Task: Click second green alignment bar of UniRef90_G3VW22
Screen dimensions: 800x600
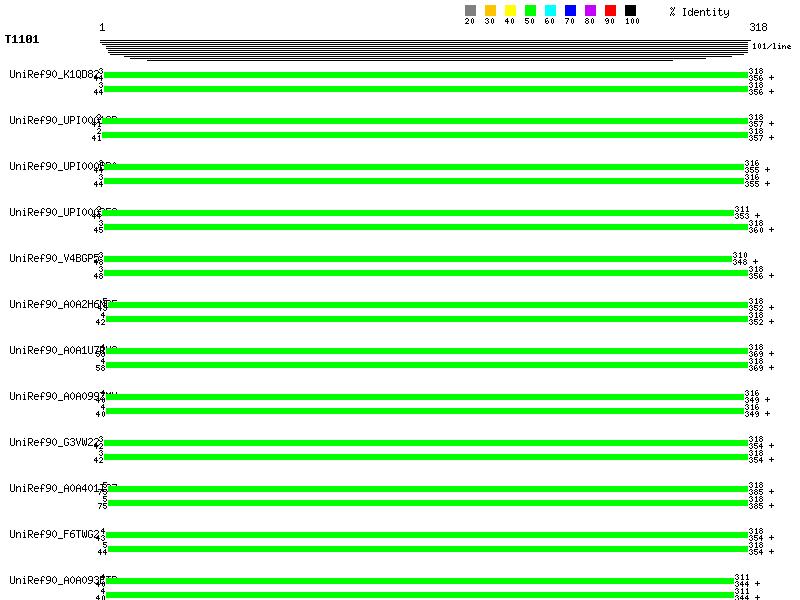Action: point(425,457)
